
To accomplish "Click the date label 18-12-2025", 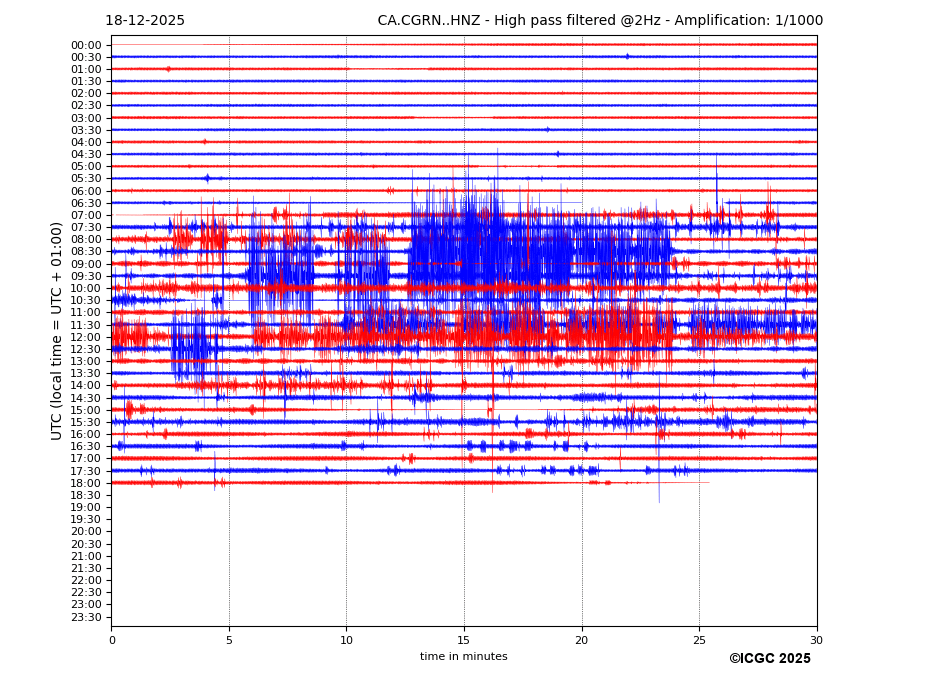I will click(x=145, y=21).
